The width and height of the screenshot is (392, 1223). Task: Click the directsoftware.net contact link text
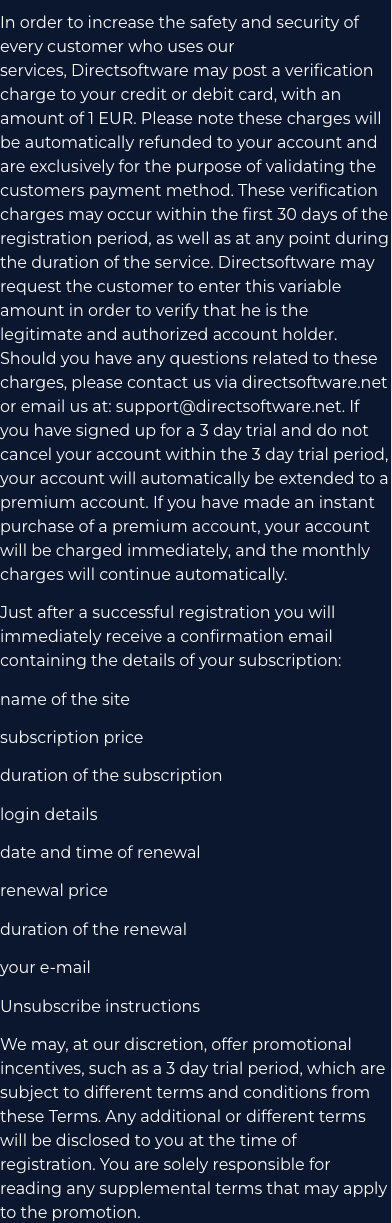(314, 382)
